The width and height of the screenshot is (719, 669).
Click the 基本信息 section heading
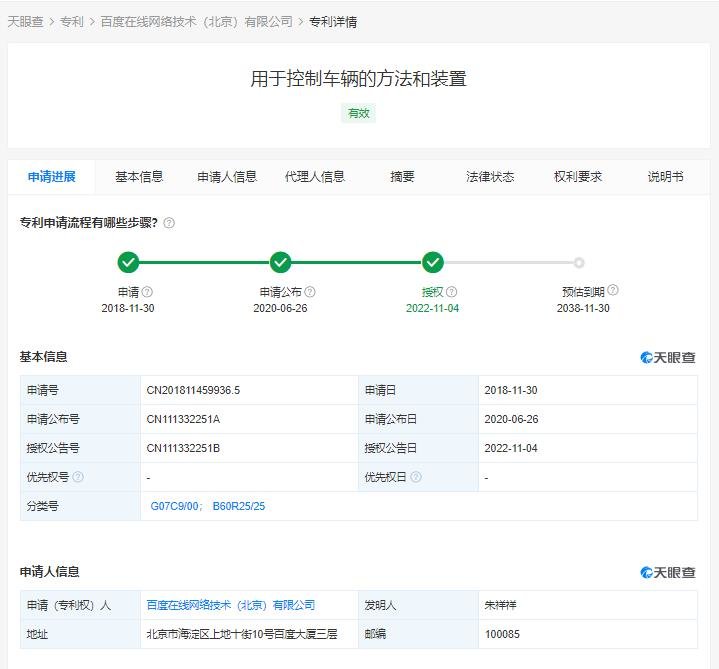pos(44,357)
